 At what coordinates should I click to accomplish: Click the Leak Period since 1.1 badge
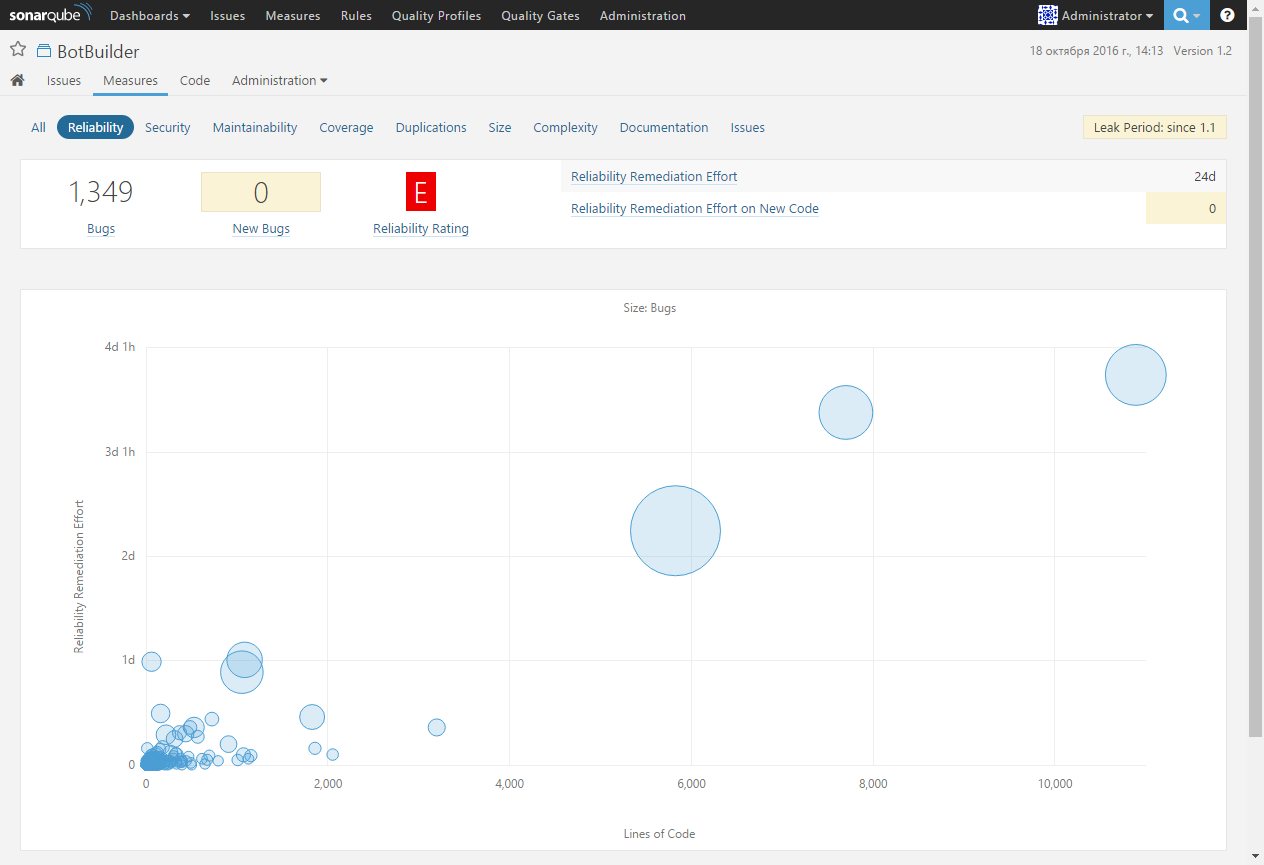1154,127
